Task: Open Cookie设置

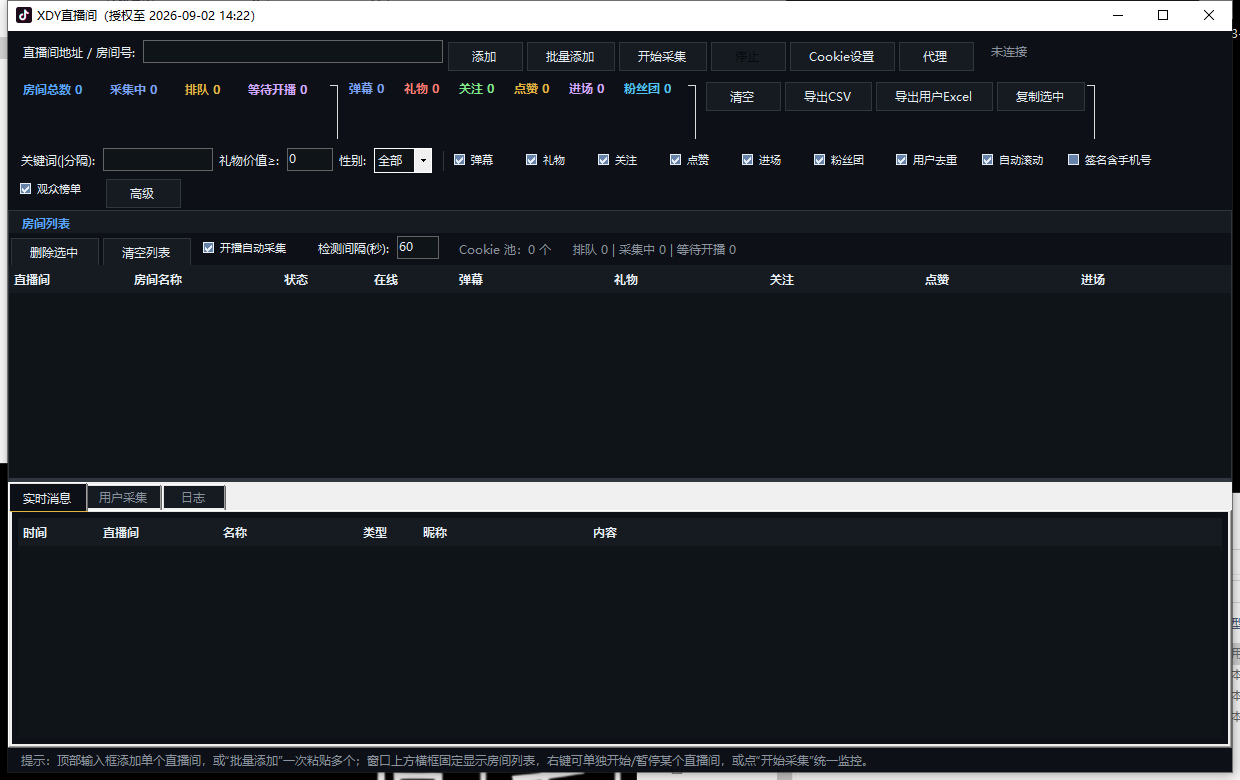Action: point(841,57)
